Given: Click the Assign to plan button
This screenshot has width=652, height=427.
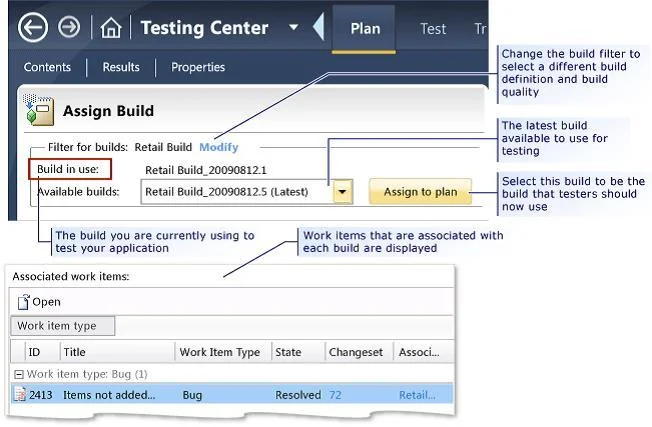Looking at the screenshot, I should pos(420,192).
